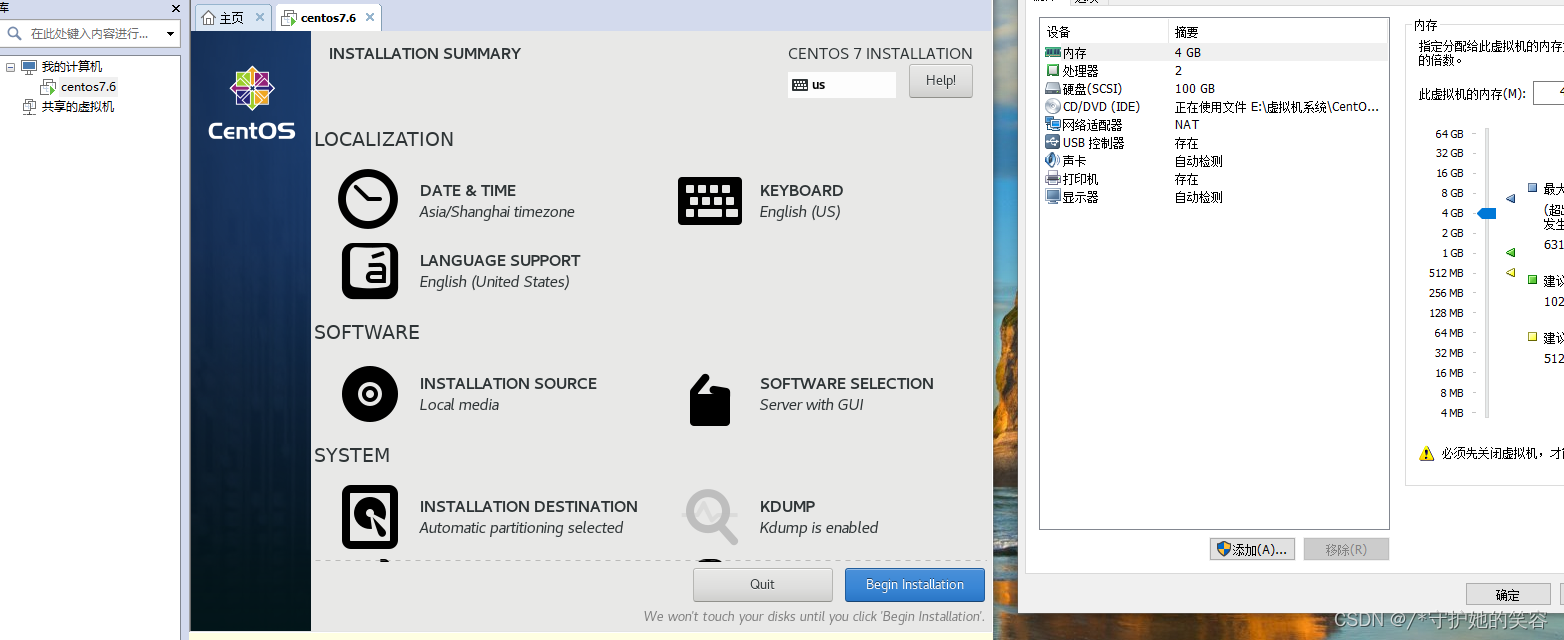Close the 主页 tab
This screenshot has height=640, width=1564.
click(260, 18)
